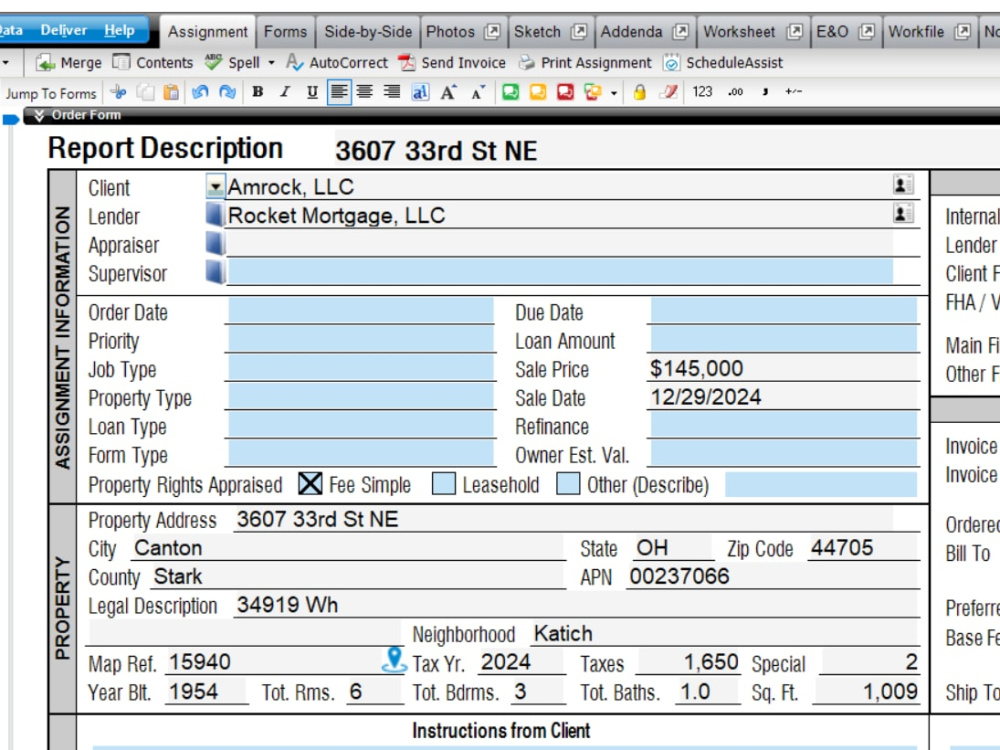Check the Other (Describe) checkbox

point(568,483)
